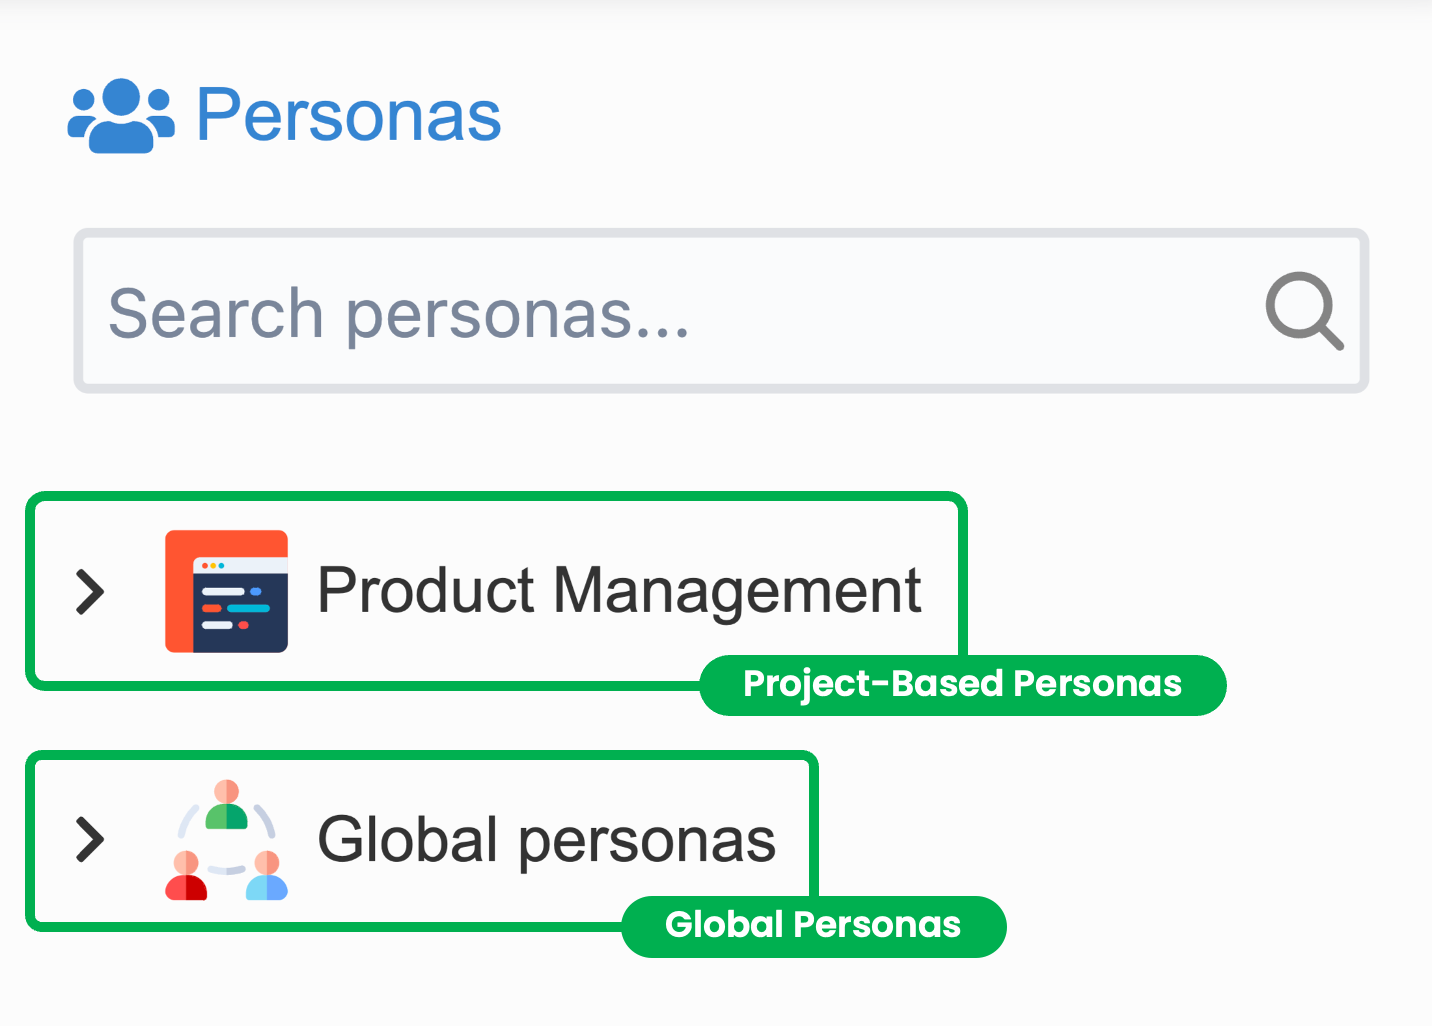Open the Global personas tree row
The image size is (1432, 1026).
coord(422,840)
